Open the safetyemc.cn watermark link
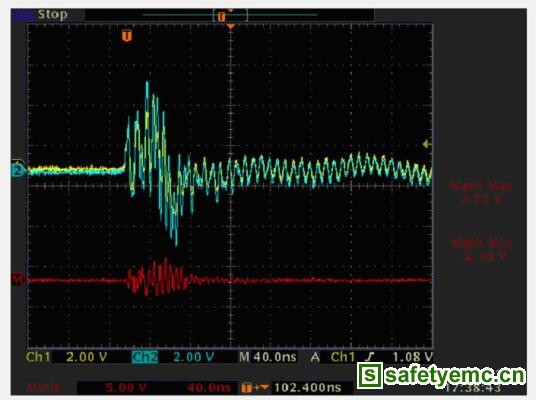 (x=455, y=375)
